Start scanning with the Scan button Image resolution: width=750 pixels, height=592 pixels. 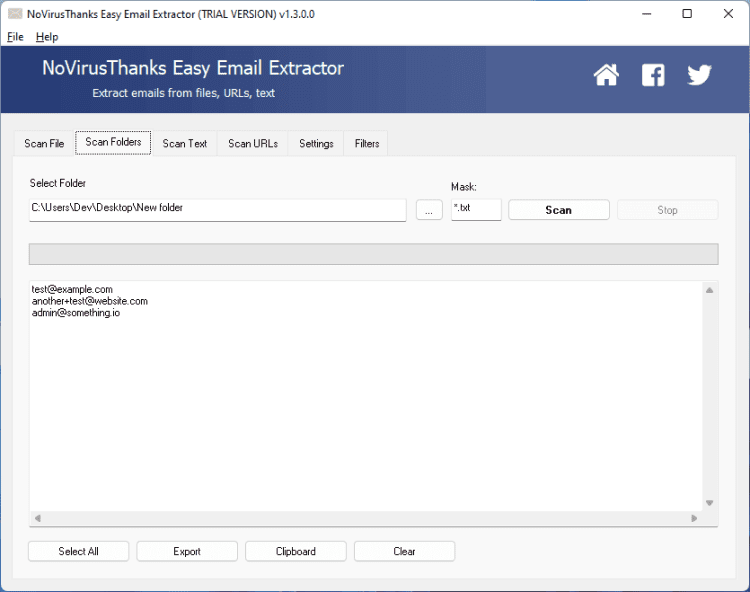pyautogui.click(x=559, y=210)
